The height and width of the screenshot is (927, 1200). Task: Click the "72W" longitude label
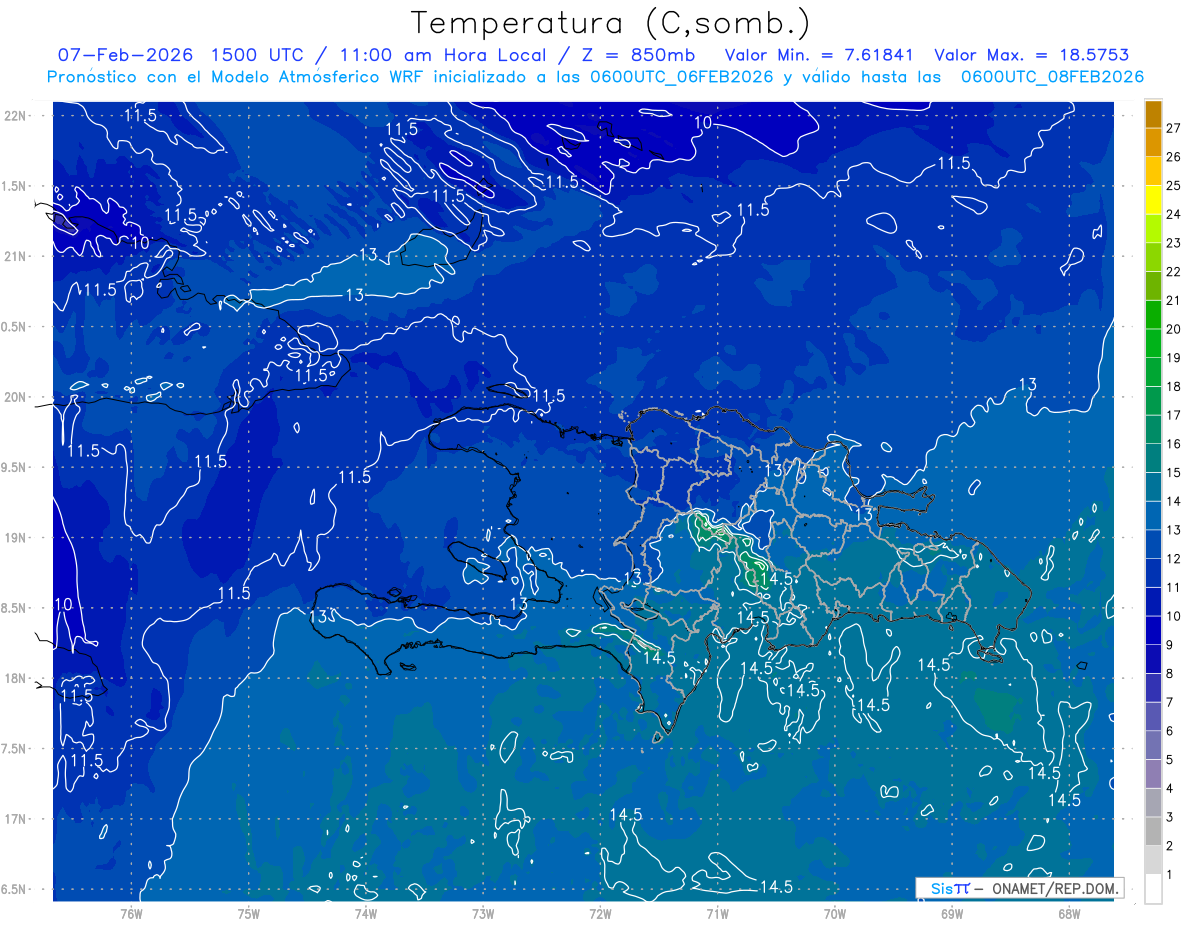(x=600, y=914)
